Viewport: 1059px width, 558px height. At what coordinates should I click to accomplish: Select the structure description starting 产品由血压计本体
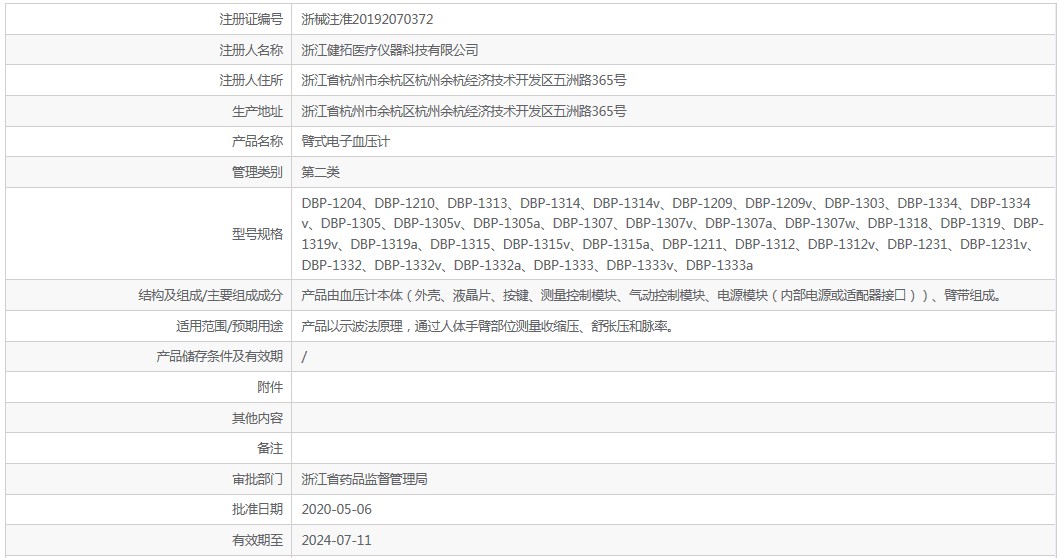pos(652,295)
